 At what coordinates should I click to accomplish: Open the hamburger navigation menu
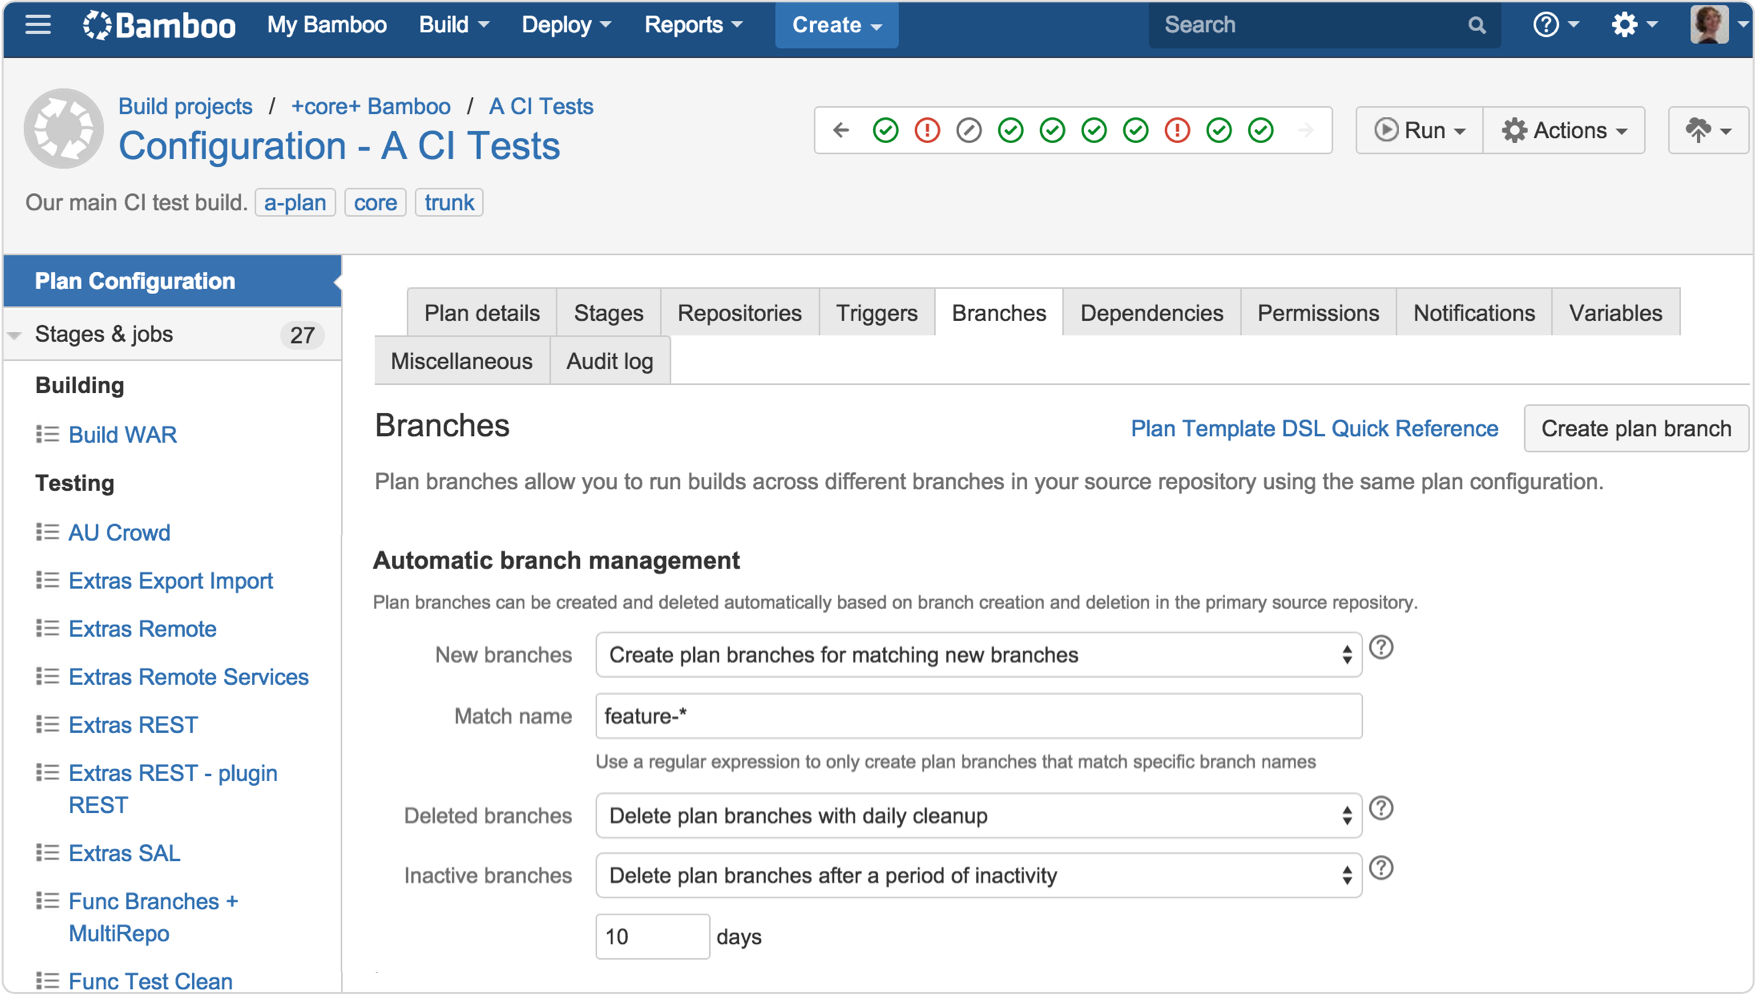click(x=38, y=25)
